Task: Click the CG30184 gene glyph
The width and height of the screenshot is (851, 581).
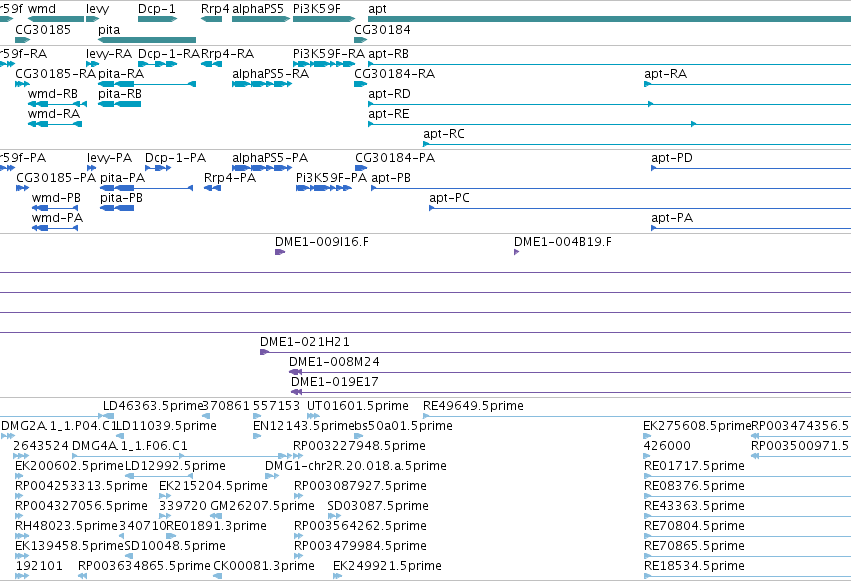Action: 361,40
